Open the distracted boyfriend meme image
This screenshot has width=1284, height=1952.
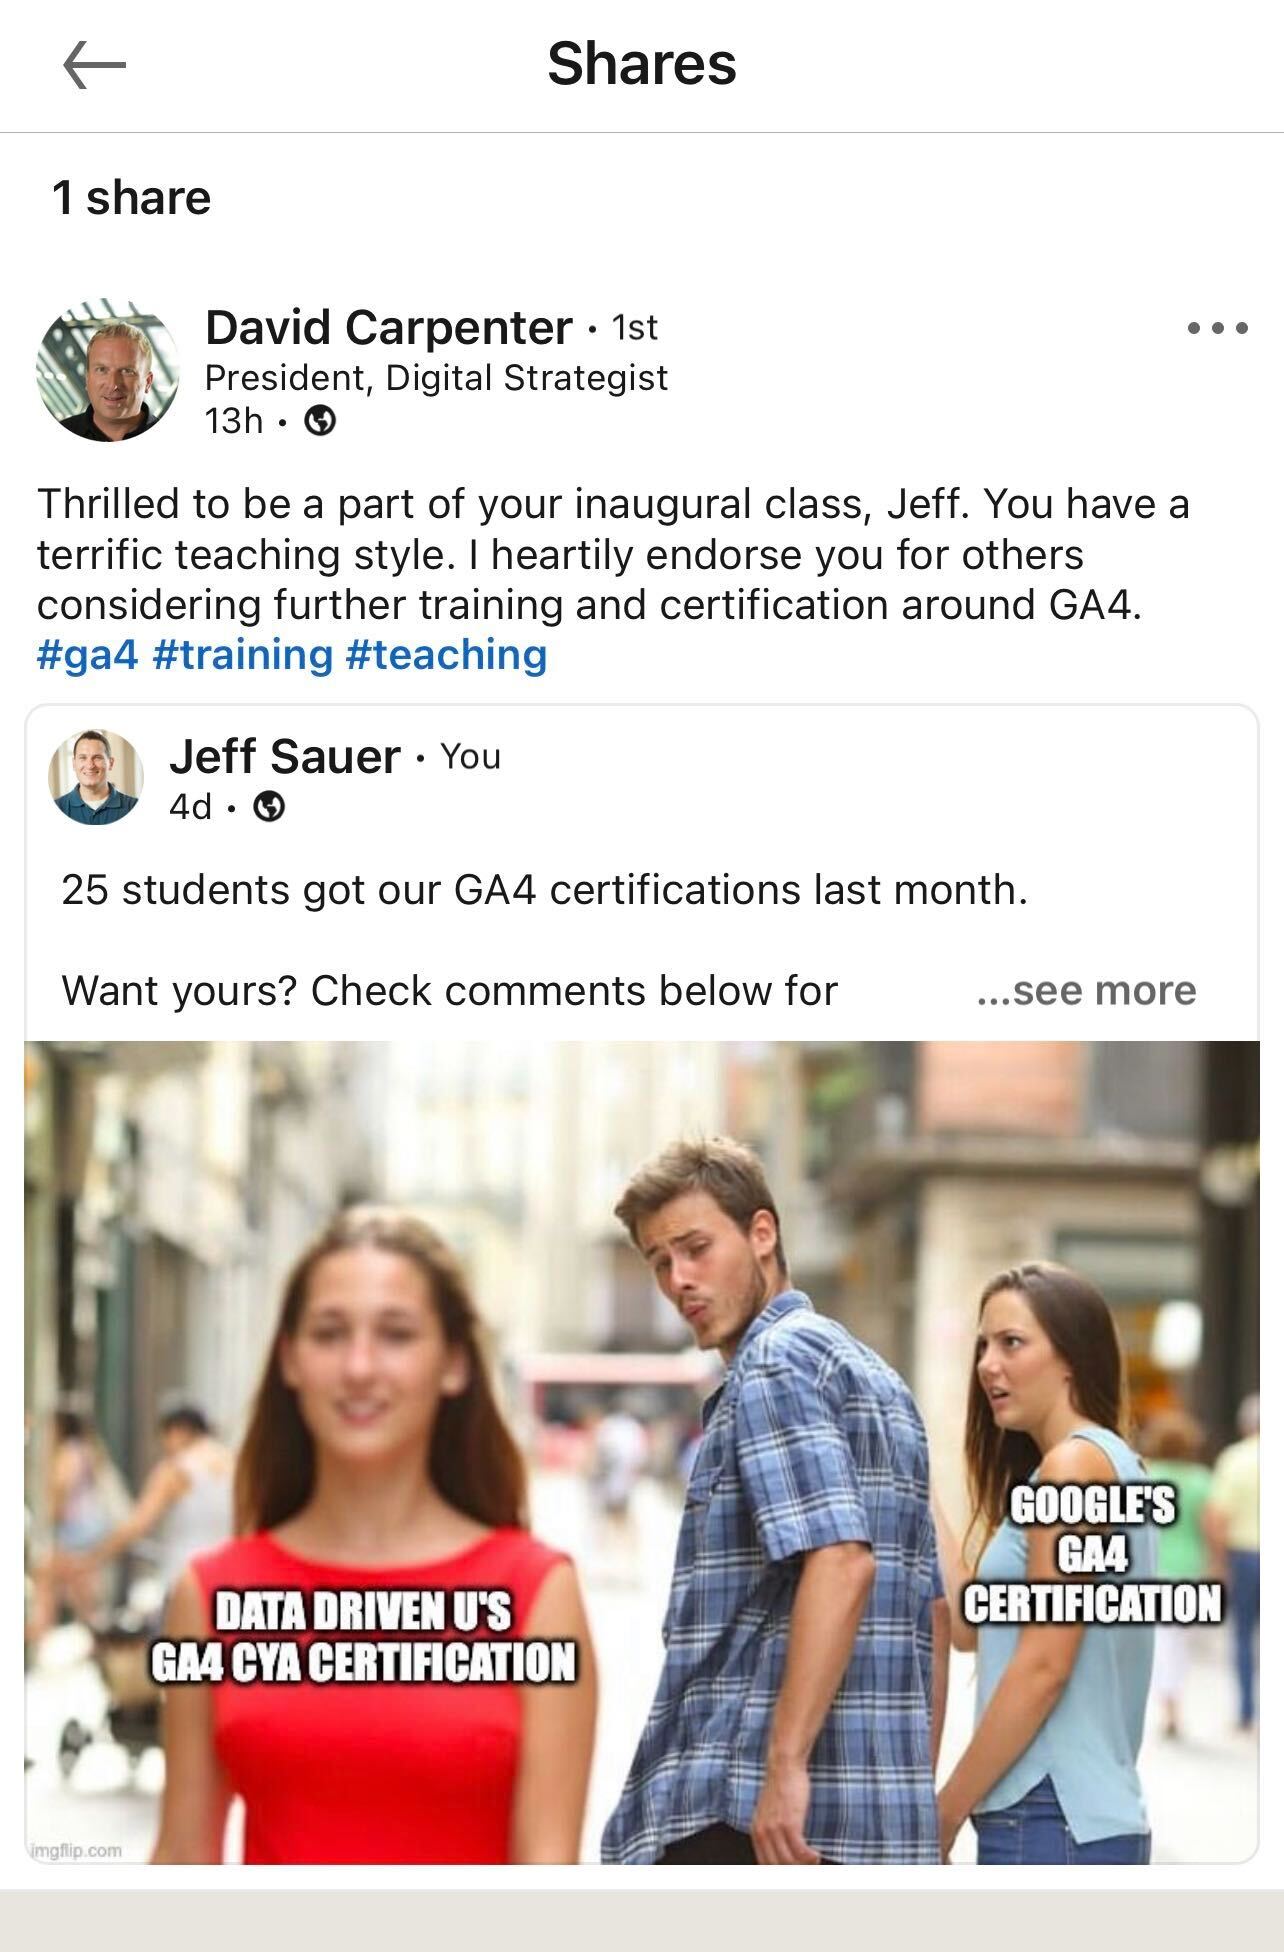(642, 1452)
